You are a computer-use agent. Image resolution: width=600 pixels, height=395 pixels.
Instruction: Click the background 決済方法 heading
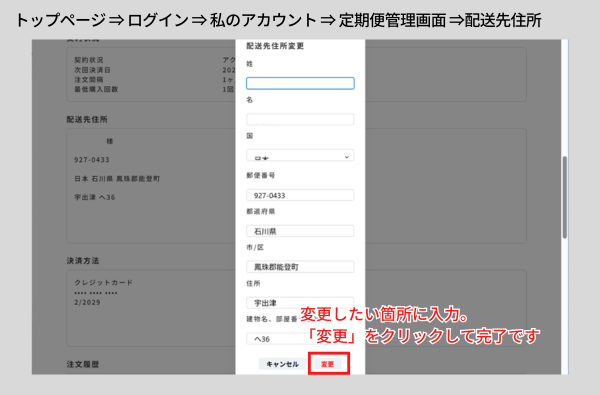(x=83, y=261)
